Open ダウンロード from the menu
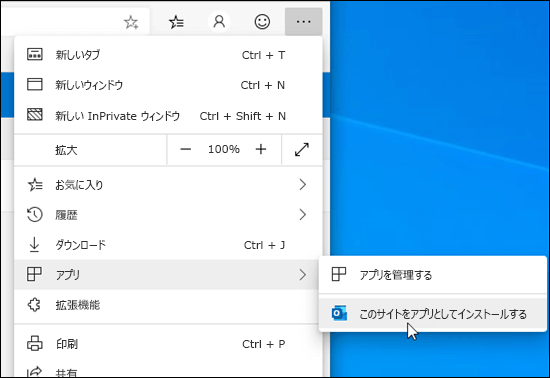The image size is (550, 378). click(x=168, y=245)
